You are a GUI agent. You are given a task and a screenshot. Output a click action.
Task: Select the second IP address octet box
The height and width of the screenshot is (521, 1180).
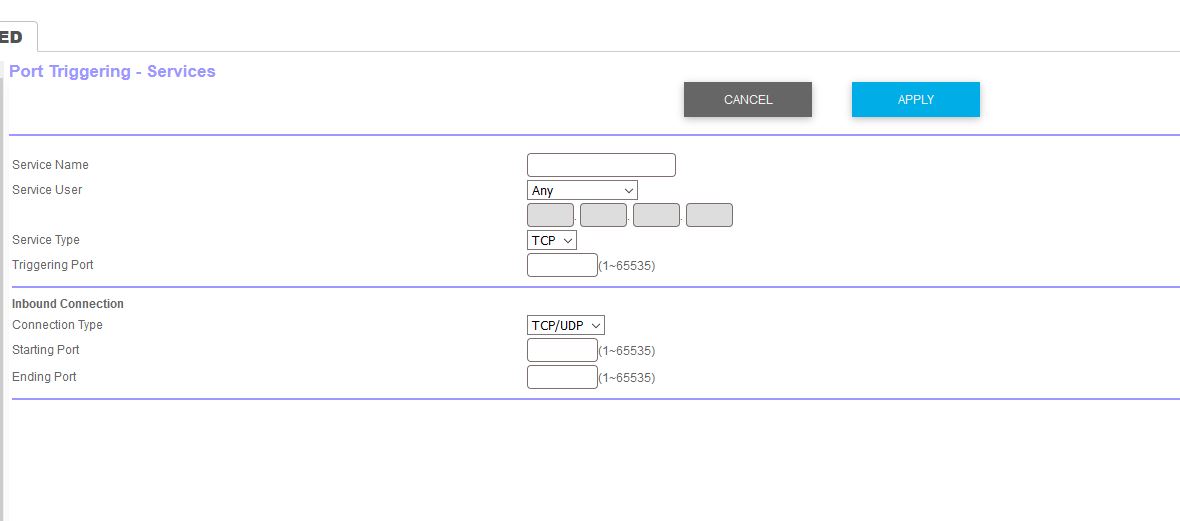click(604, 215)
